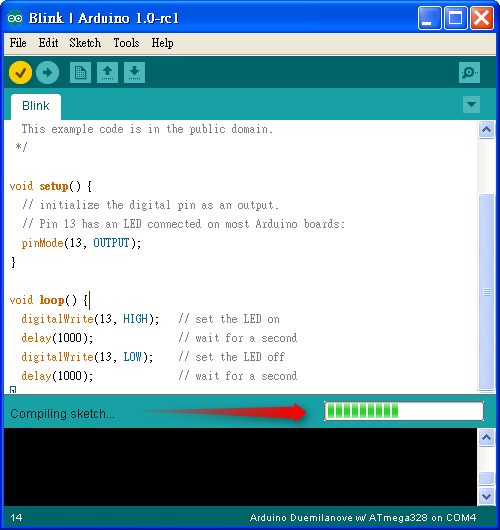
Task: Click the compile progress bar
Action: click(404, 411)
